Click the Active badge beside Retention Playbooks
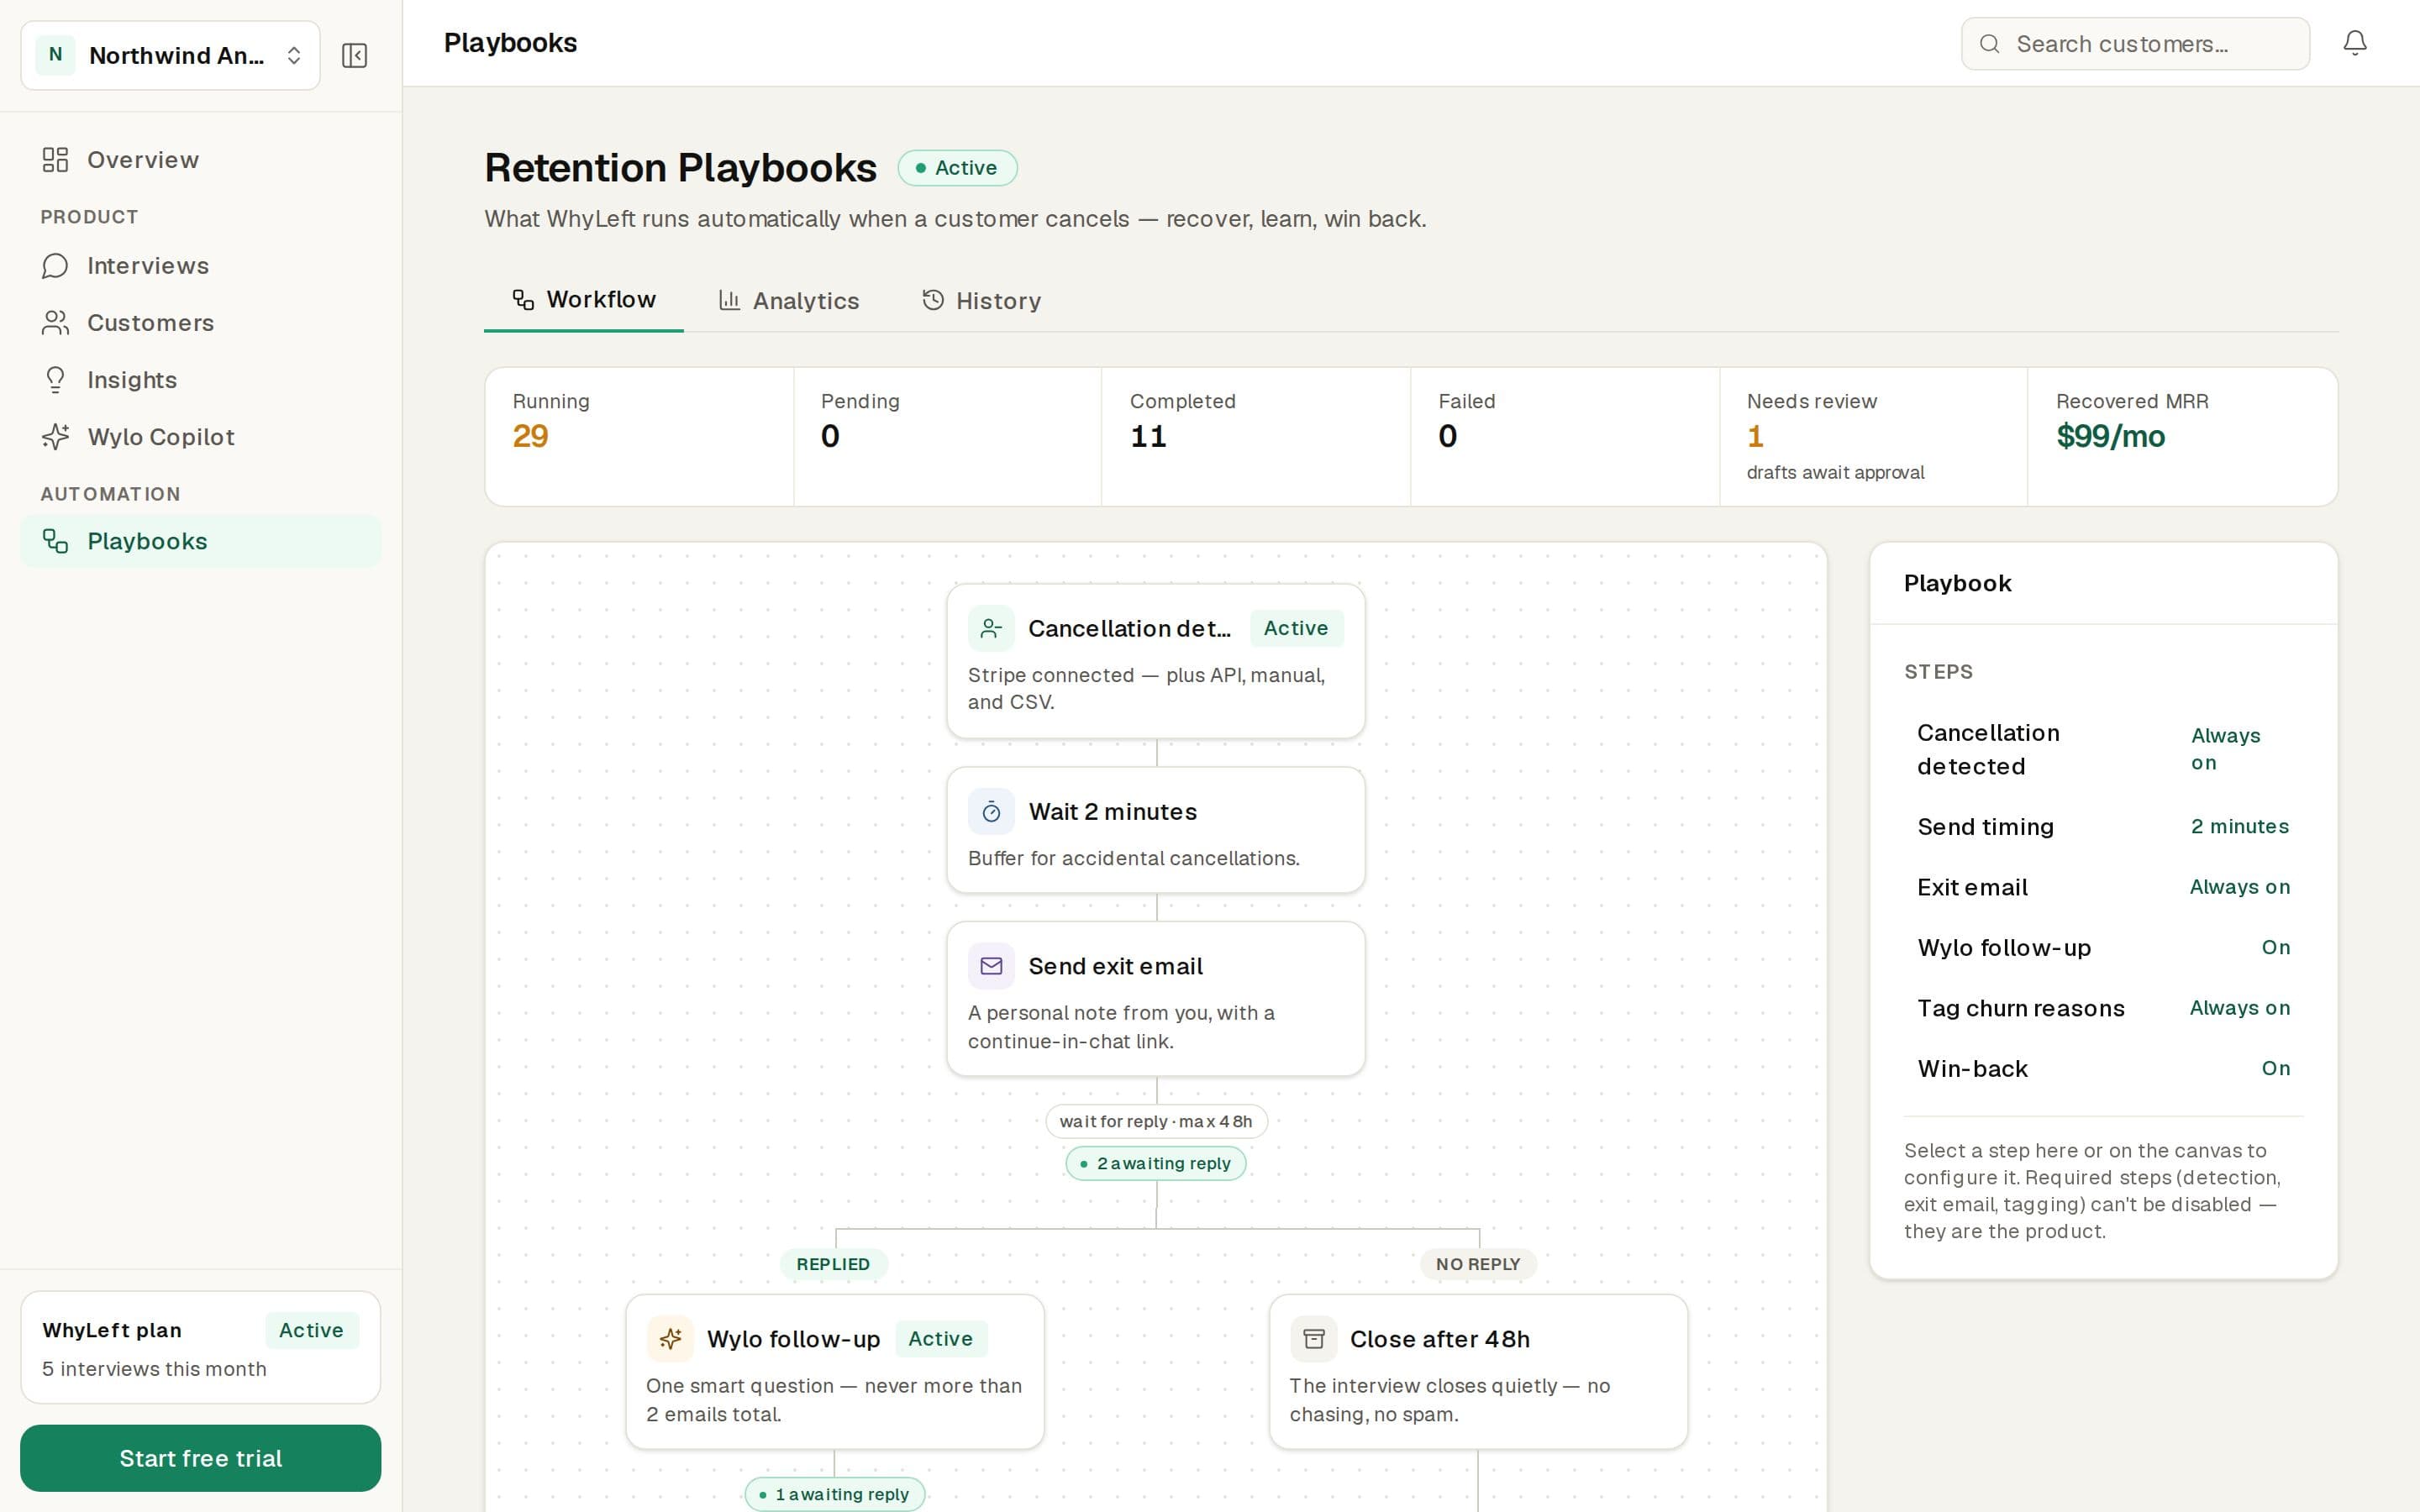 [957, 168]
